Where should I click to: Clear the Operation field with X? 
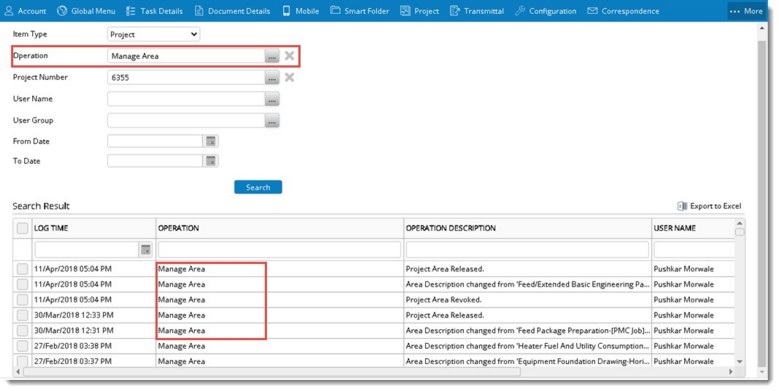(289, 56)
